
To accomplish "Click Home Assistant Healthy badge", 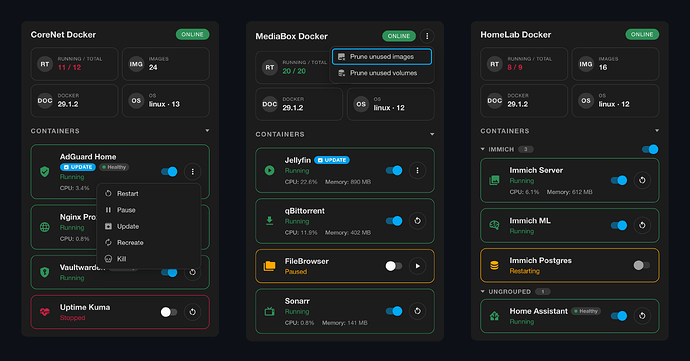I will [586, 311].
